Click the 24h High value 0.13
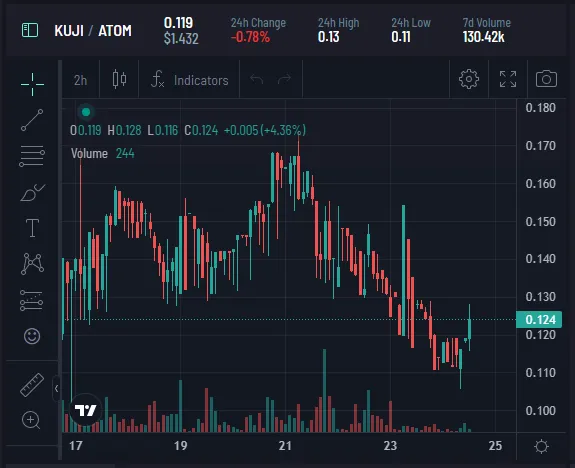Screen dimensions: 575x468 (x=329, y=37)
